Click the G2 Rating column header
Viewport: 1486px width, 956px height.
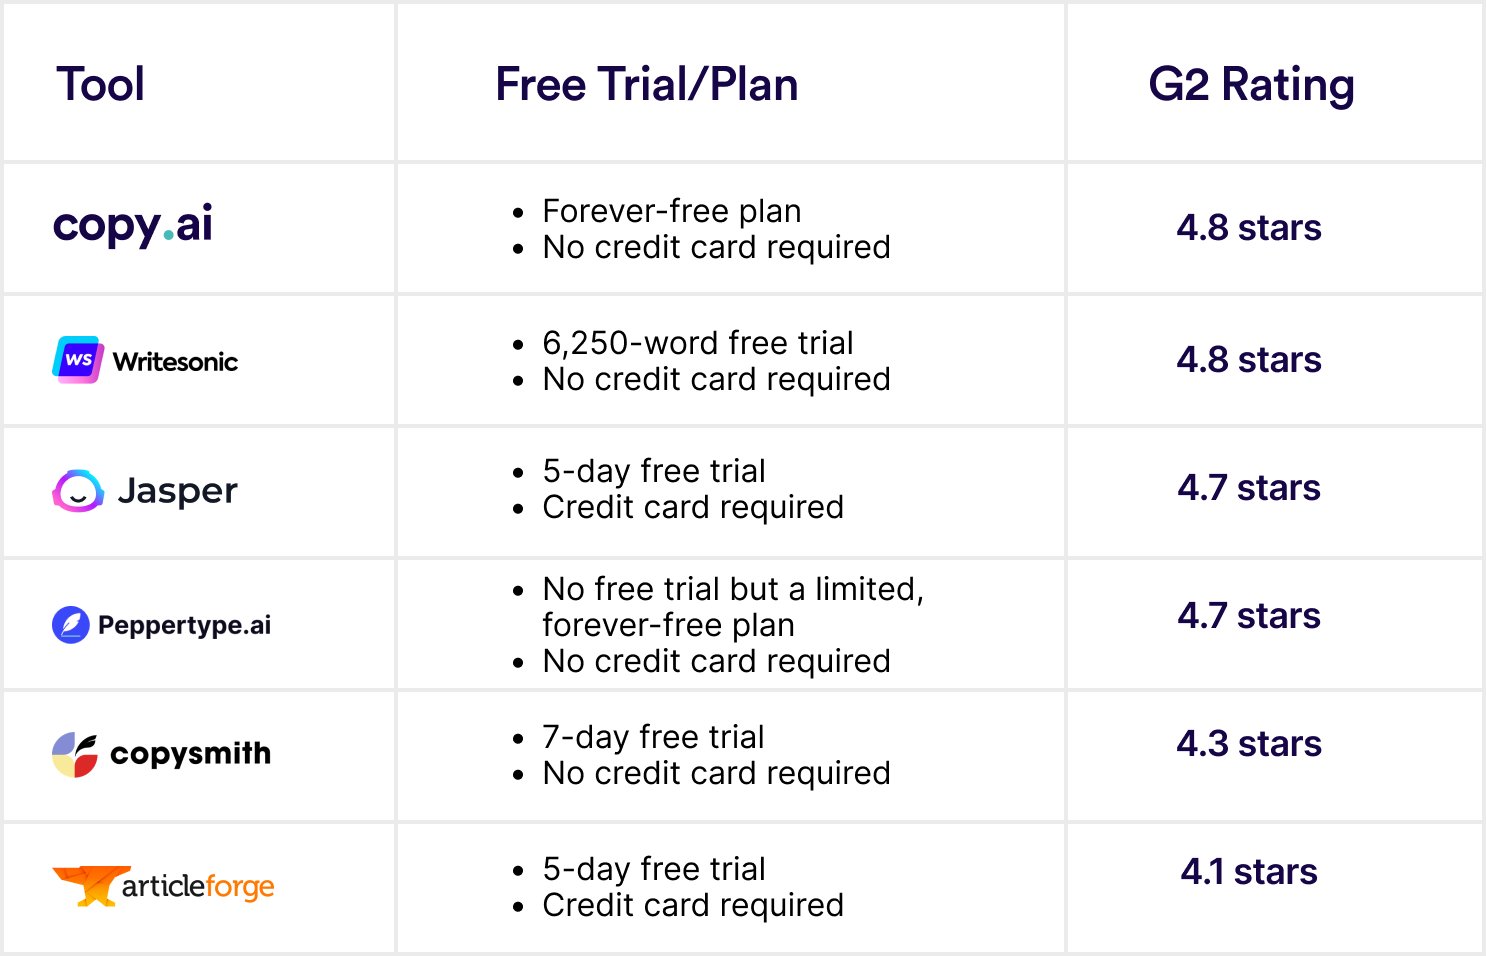click(1251, 85)
